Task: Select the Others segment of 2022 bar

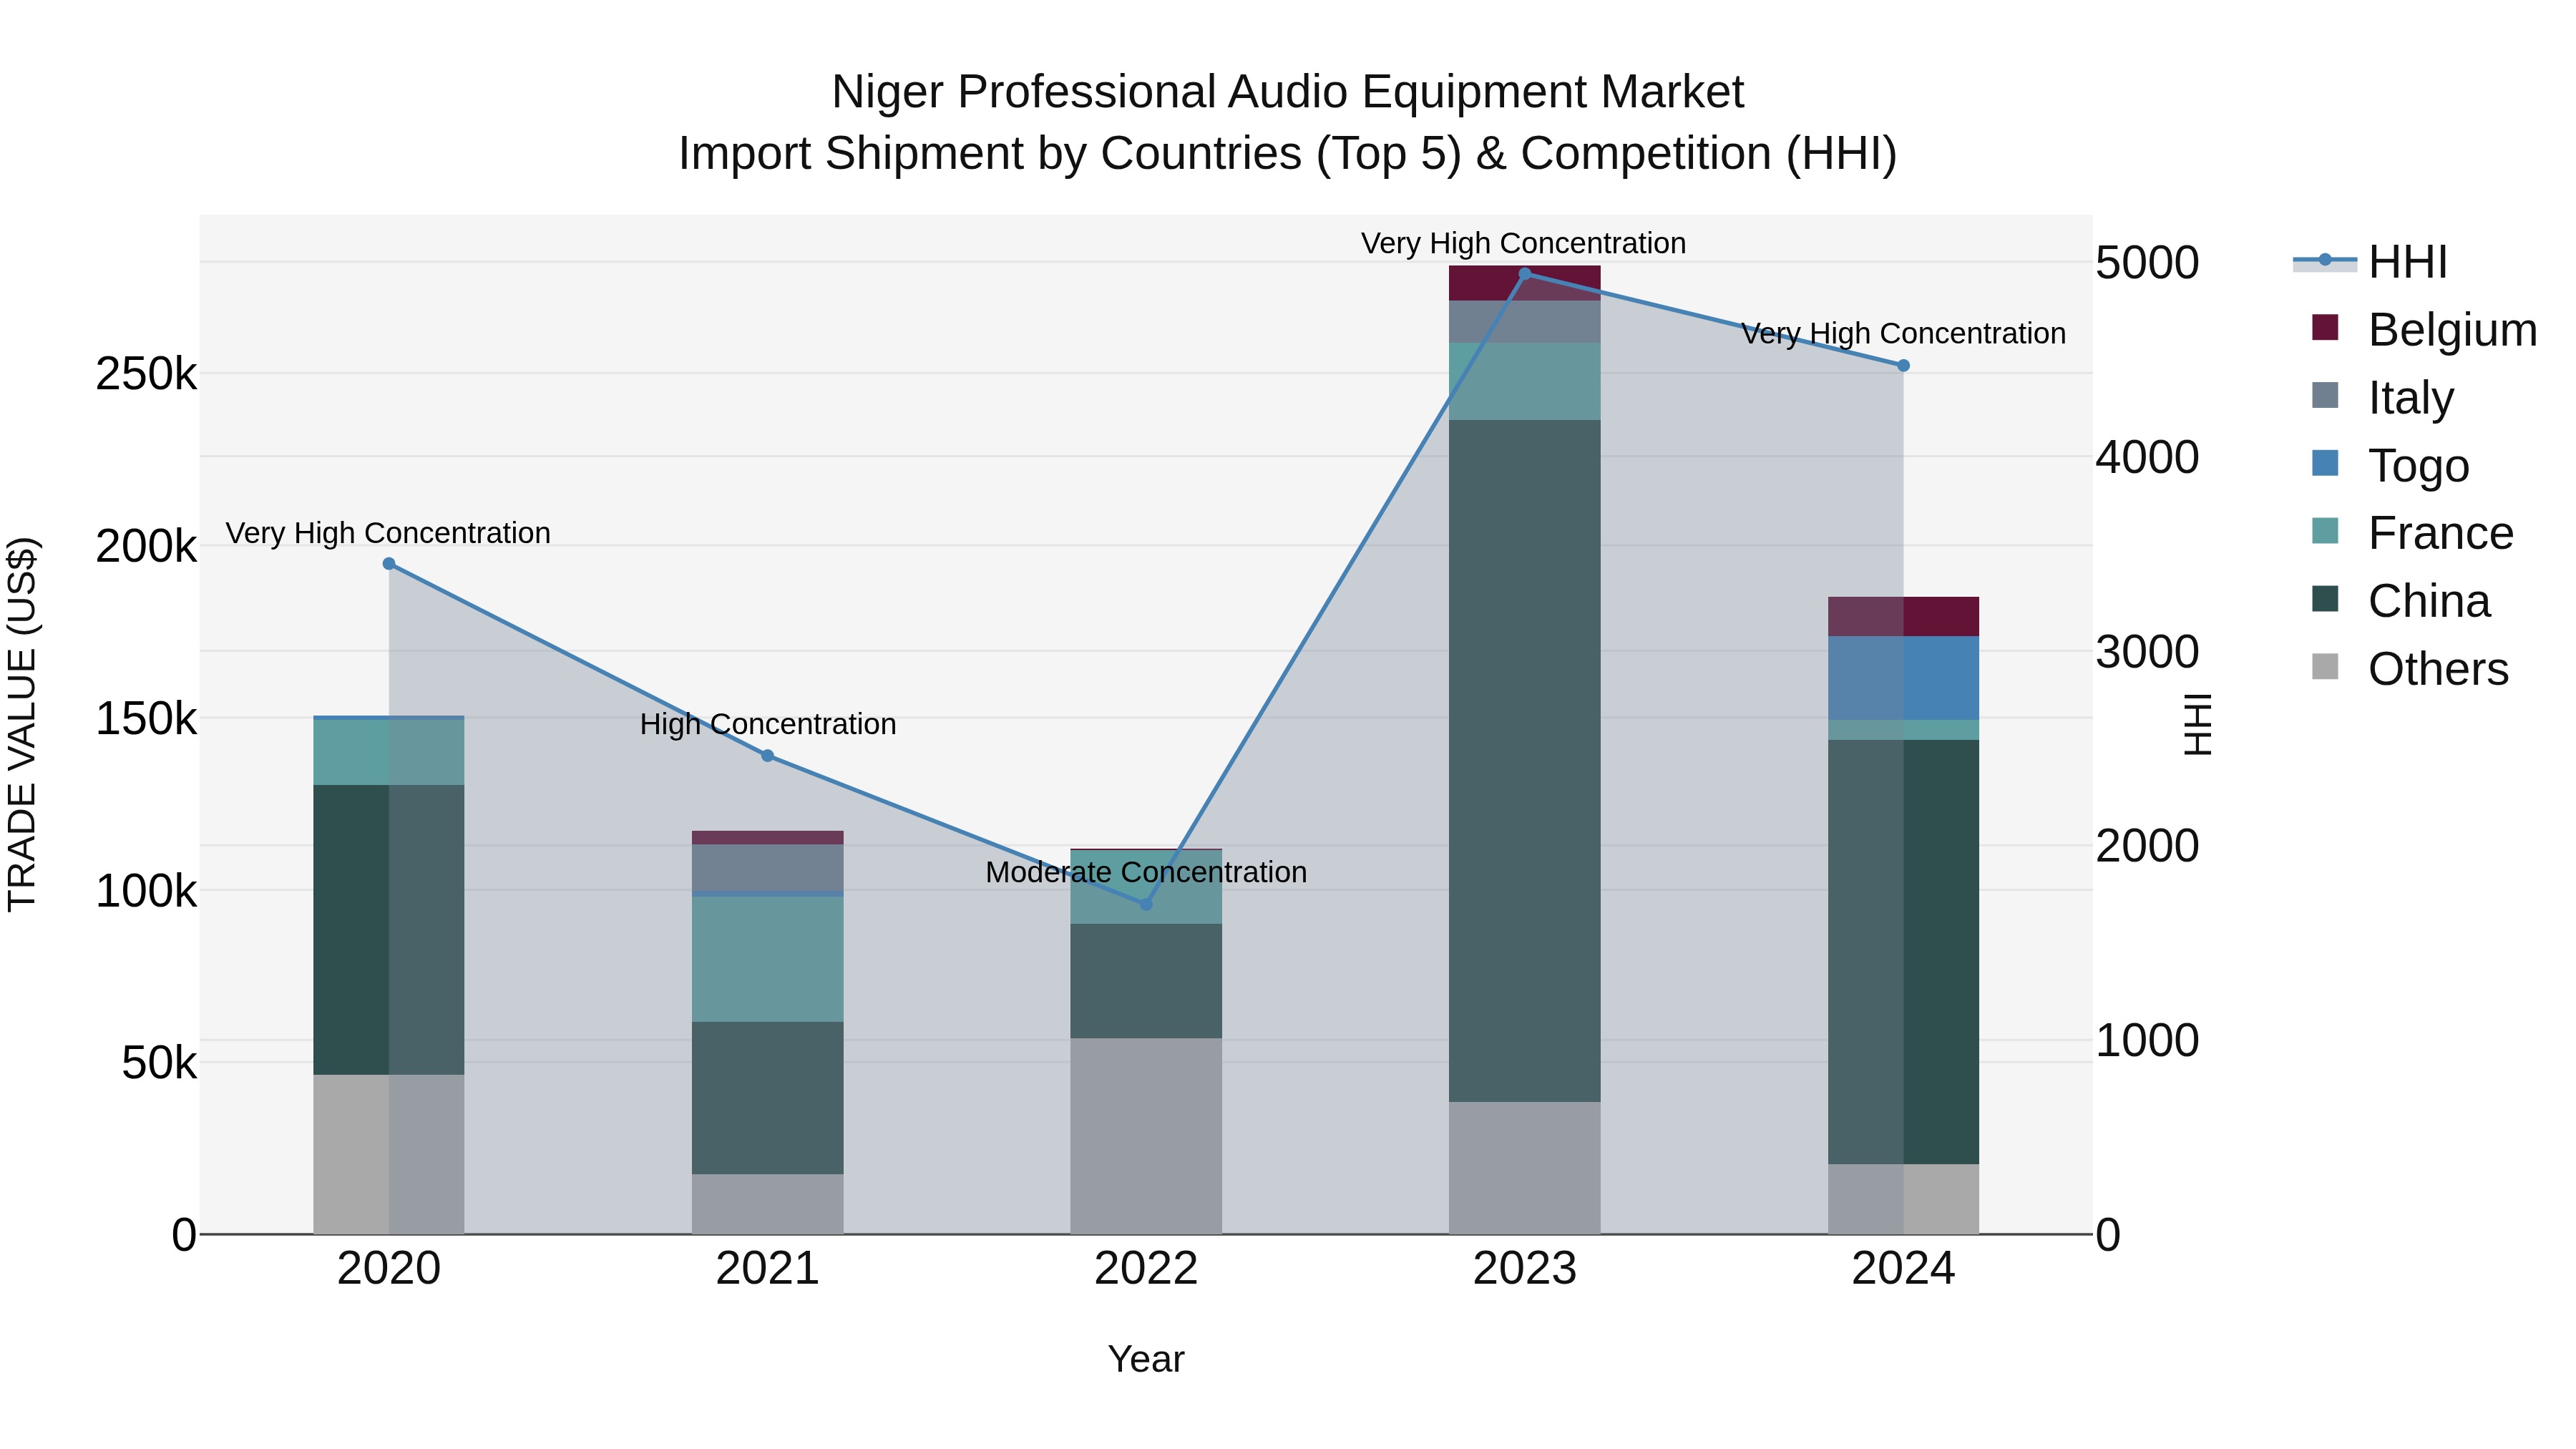Action: pyautogui.click(x=1146, y=1136)
